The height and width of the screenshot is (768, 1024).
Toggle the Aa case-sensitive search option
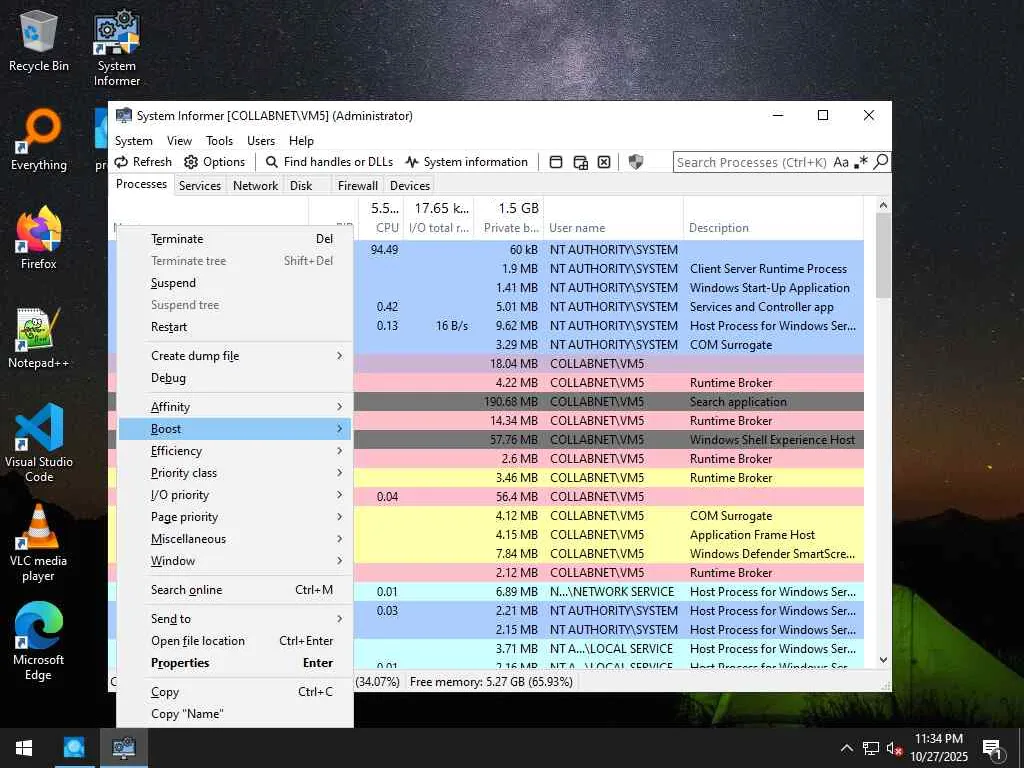pos(841,162)
